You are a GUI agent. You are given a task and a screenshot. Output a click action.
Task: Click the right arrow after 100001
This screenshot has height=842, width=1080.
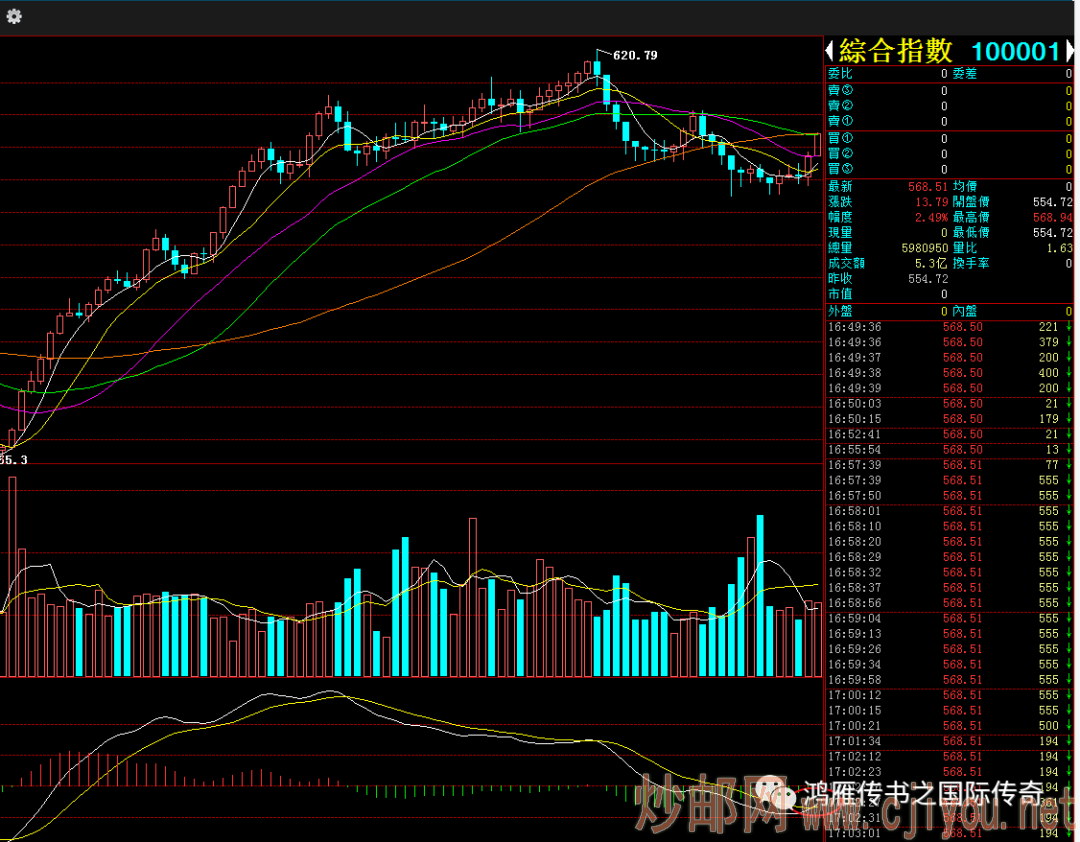[1069, 51]
